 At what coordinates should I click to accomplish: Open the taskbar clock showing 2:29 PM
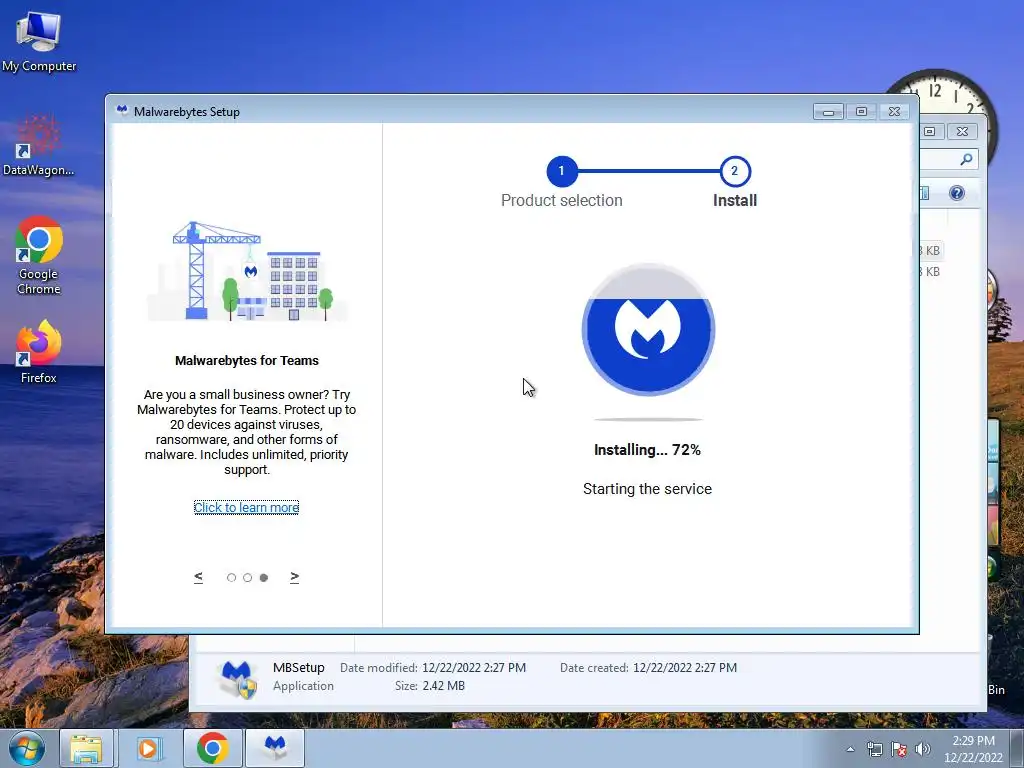coord(973,749)
